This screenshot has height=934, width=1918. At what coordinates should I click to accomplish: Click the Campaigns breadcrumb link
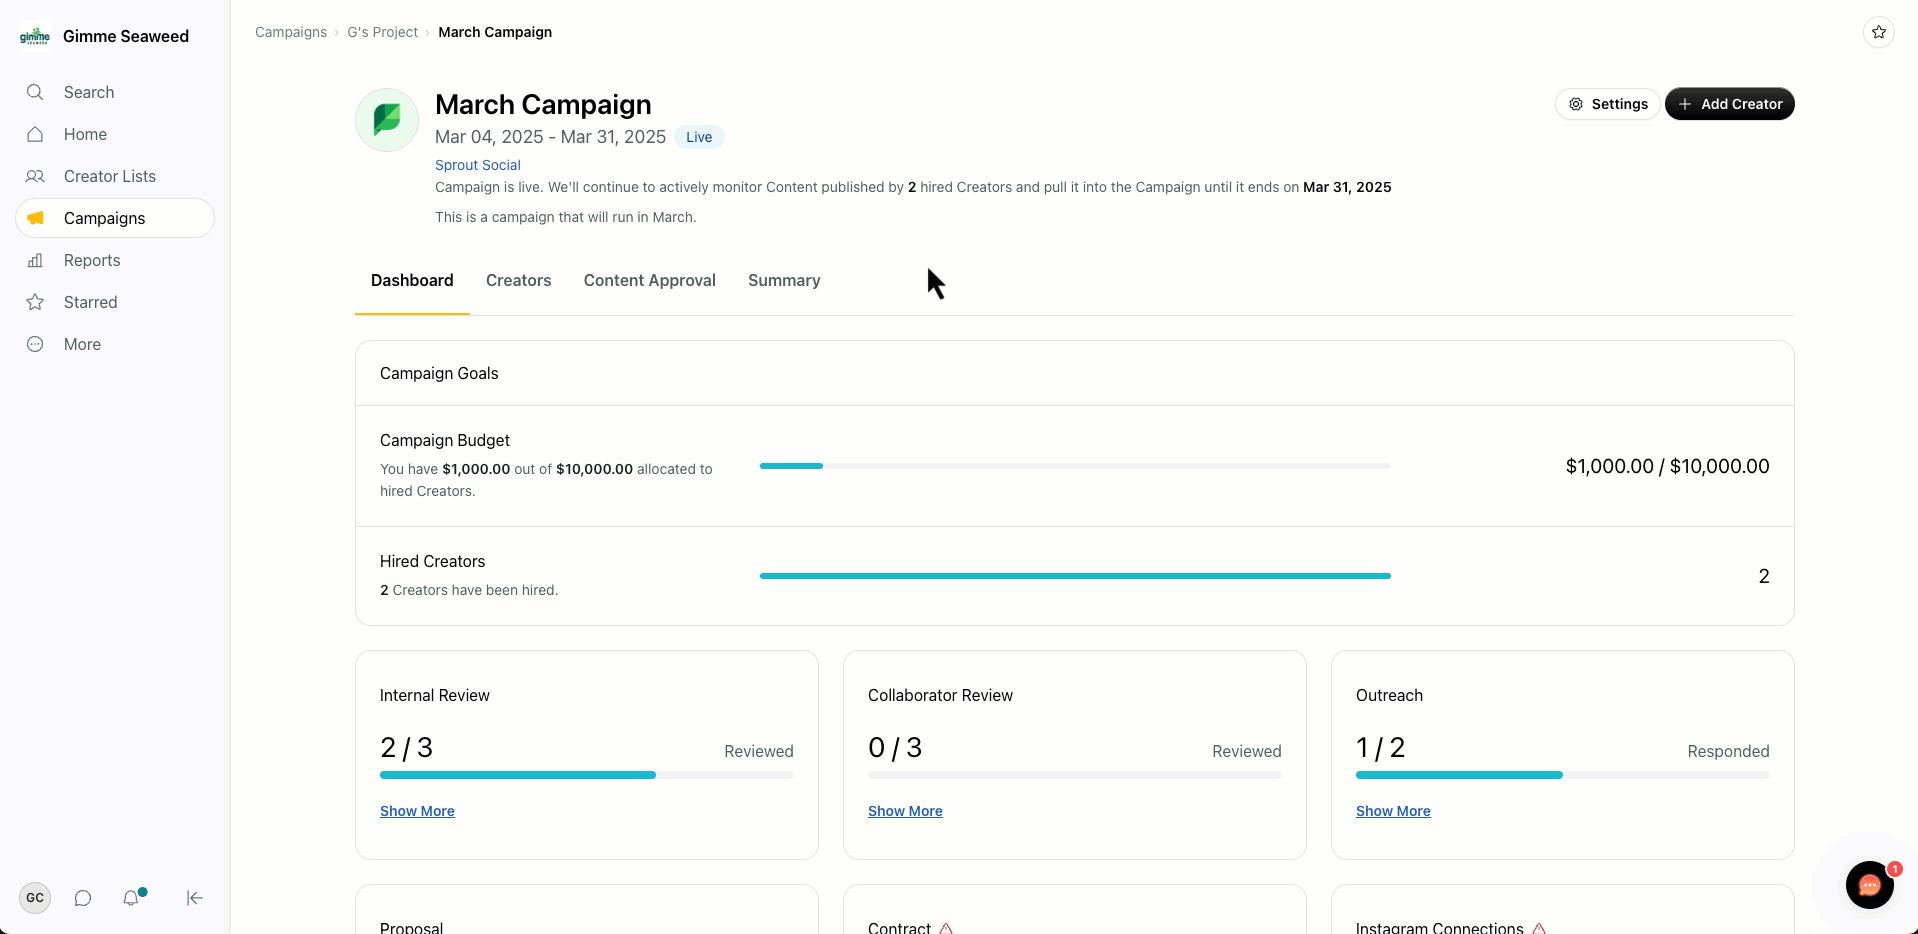(291, 32)
